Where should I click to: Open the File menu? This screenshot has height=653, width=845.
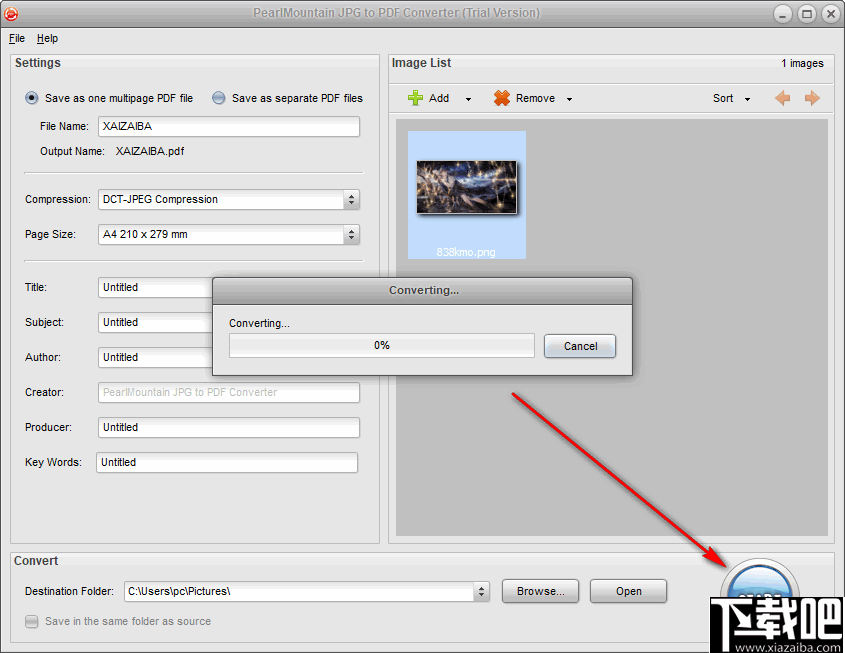coord(16,38)
